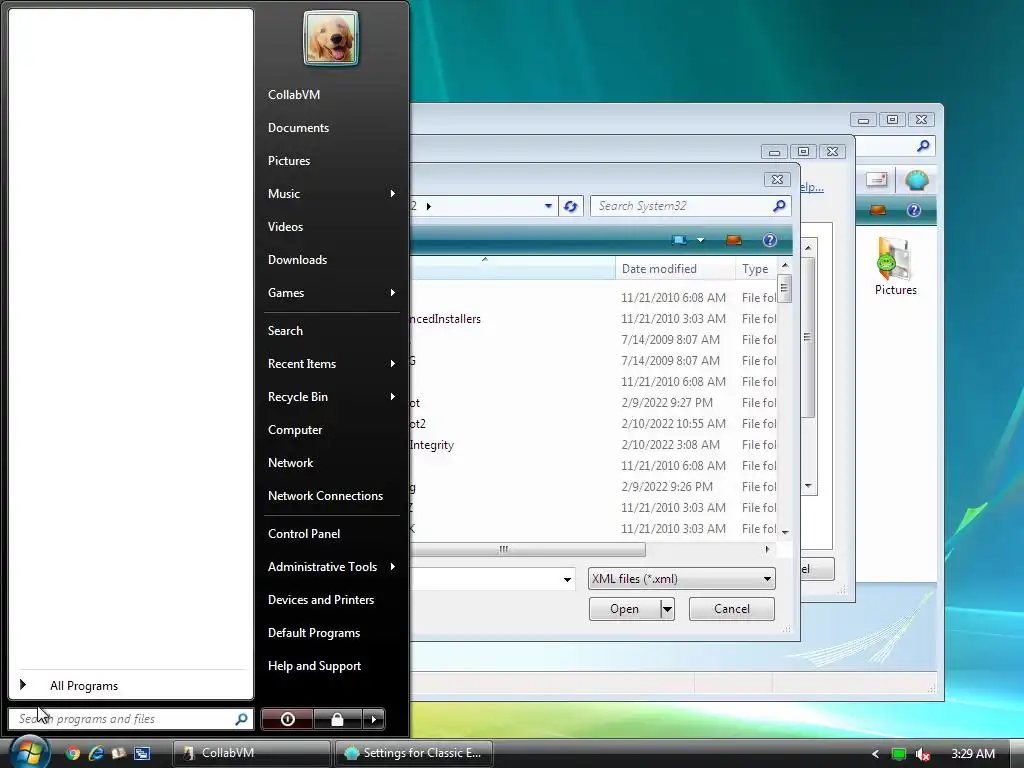Open the view options dropdown arrow in dialog toolbar
The image size is (1024, 768).
pyautogui.click(x=700, y=240)
